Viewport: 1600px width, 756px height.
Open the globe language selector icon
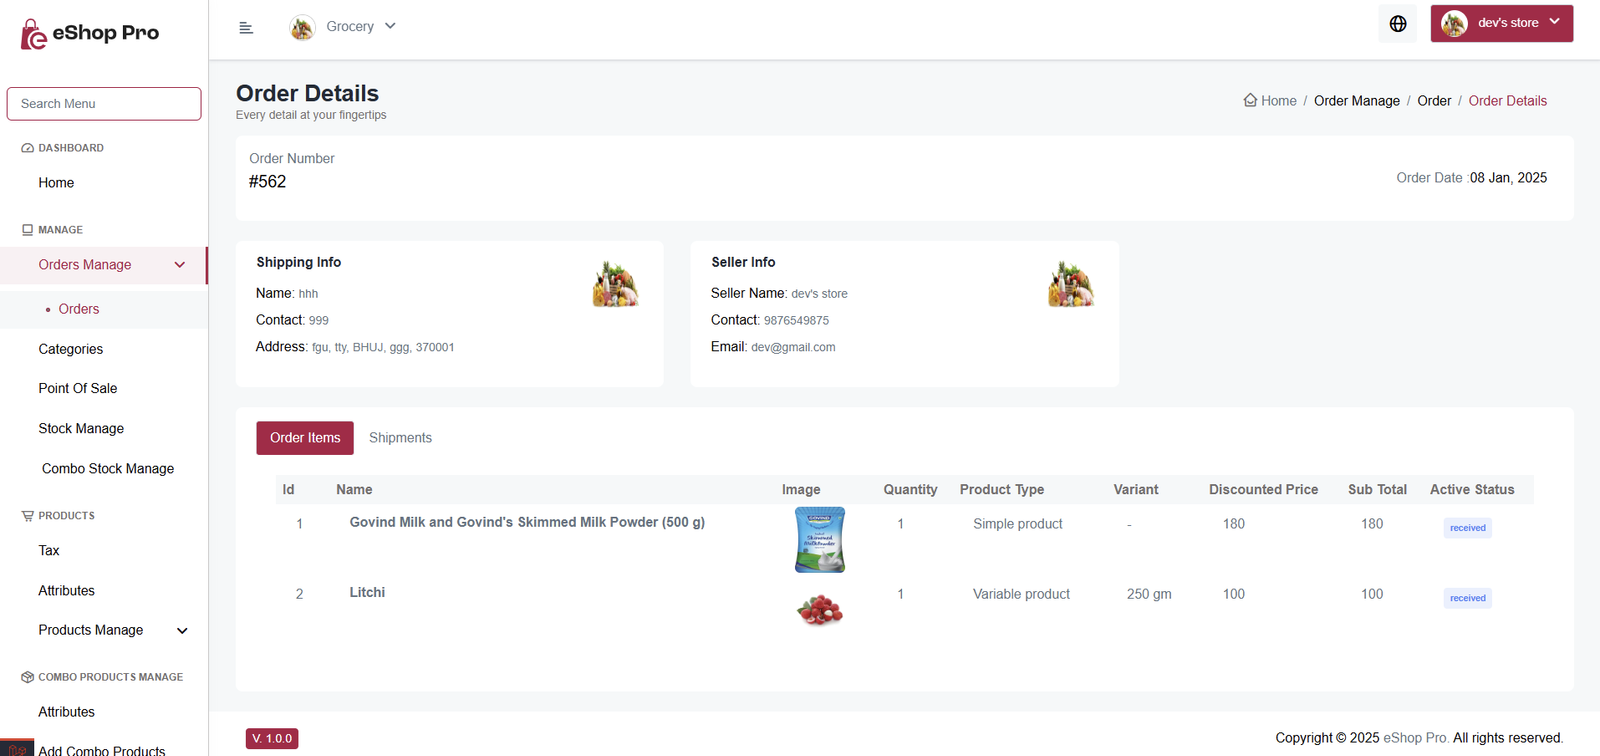(x=1398, y=24)
